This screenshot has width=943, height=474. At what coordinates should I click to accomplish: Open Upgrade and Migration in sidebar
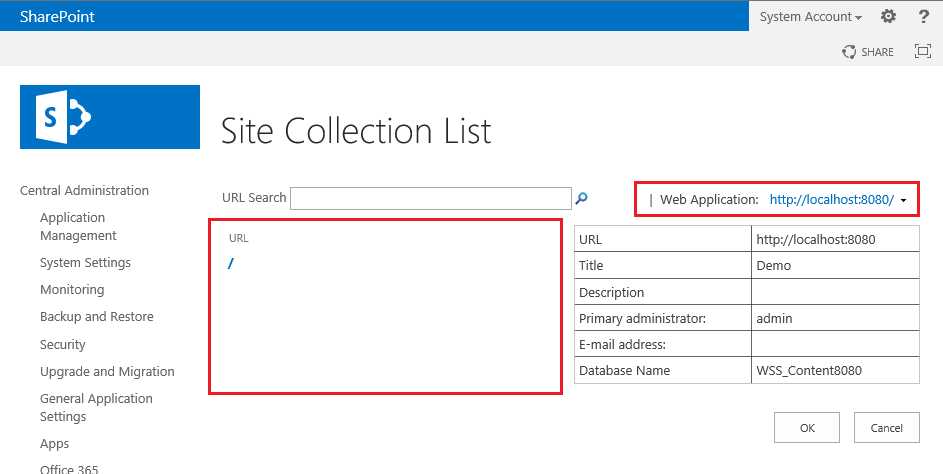[107, 372]
